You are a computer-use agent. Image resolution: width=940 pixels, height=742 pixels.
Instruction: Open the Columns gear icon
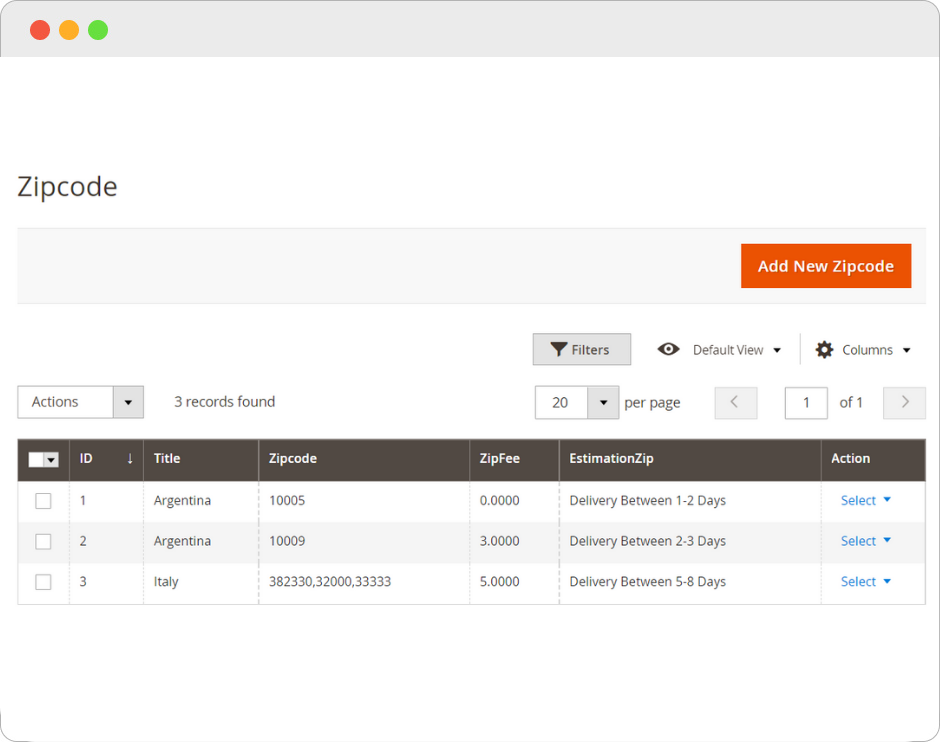[x=823, y=349]
